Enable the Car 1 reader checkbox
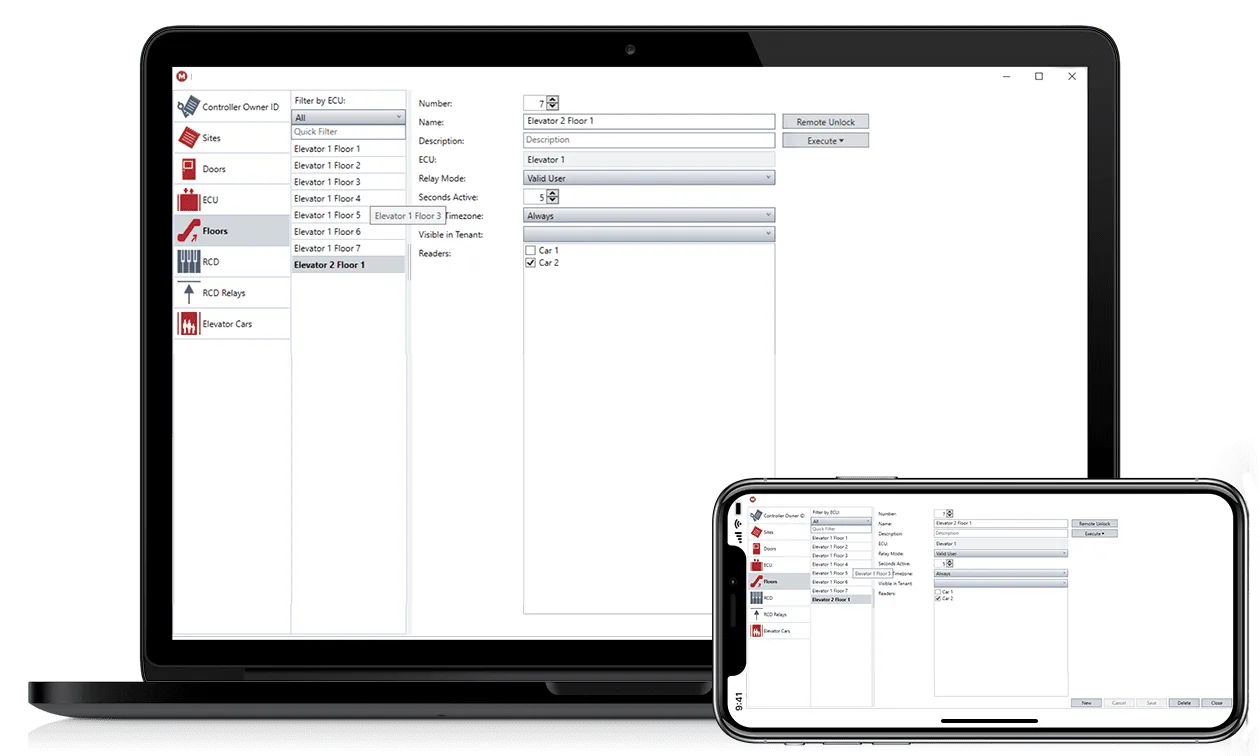The height and width of the screenshot is (756, 1260). pyautogui.click(x=531, y=250)
